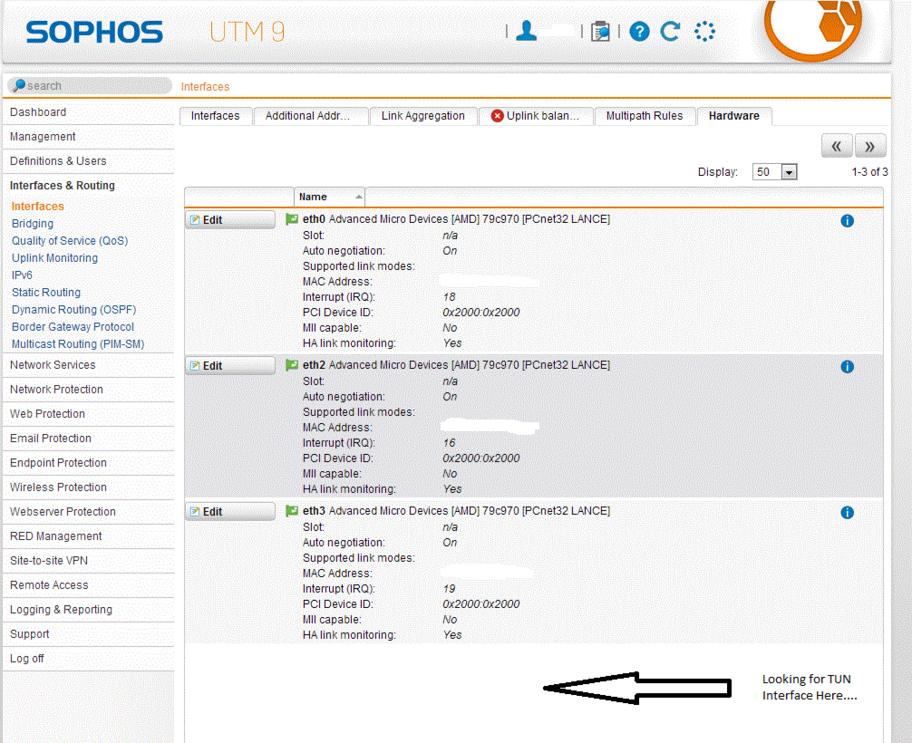
Task: Click the red error icon on Uplink tab
Action: coord(497,116)
